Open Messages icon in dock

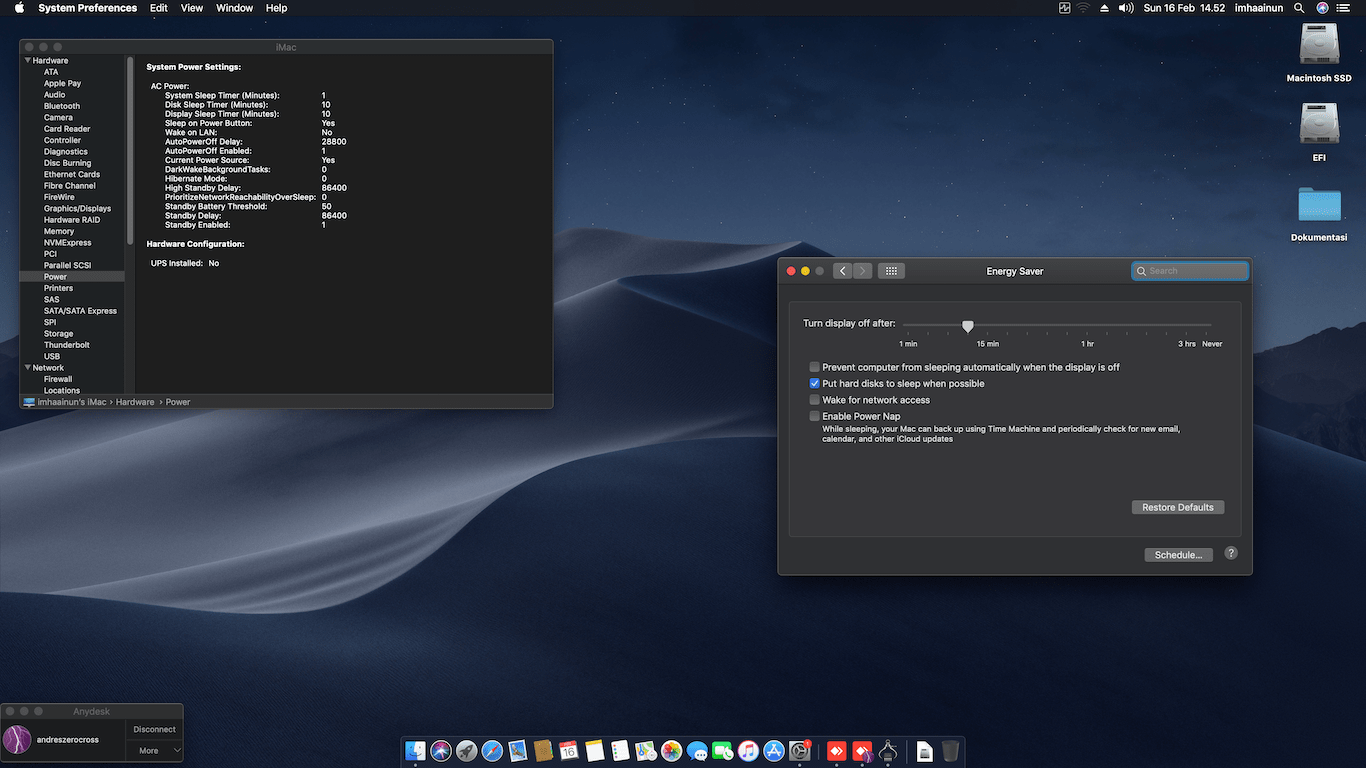point(697,751)
